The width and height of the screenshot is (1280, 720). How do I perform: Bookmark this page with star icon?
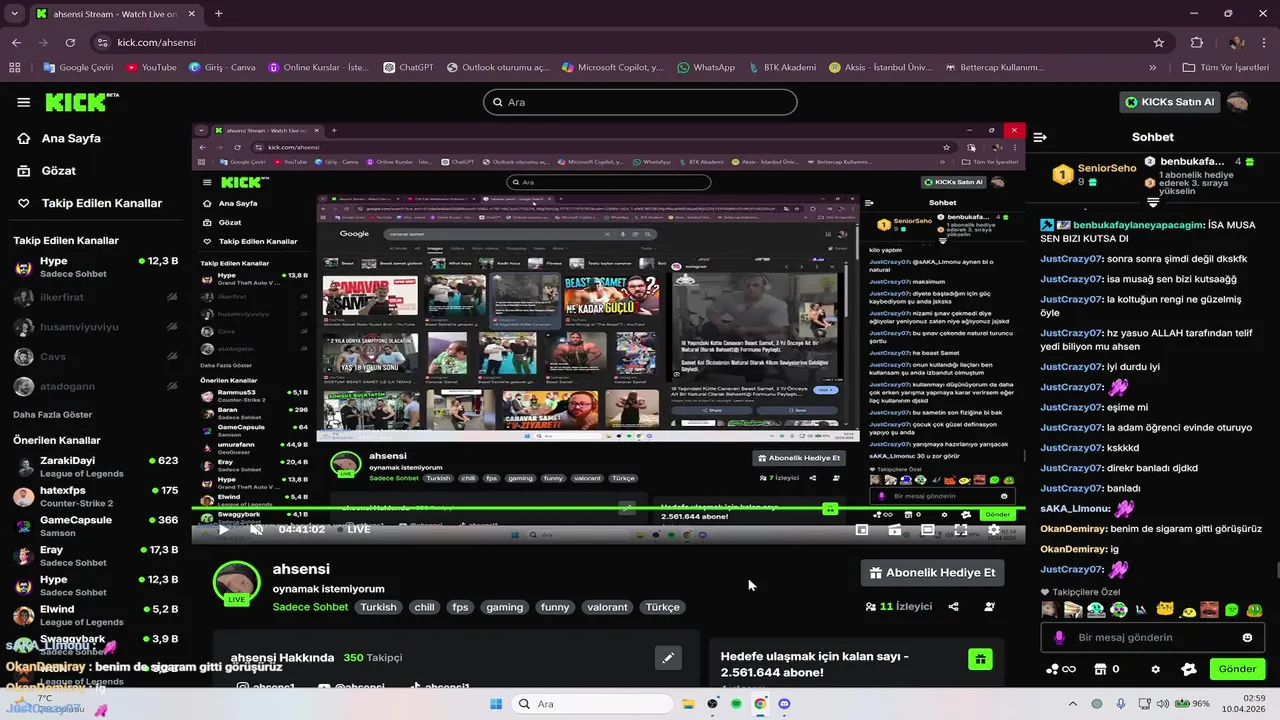1159,42
